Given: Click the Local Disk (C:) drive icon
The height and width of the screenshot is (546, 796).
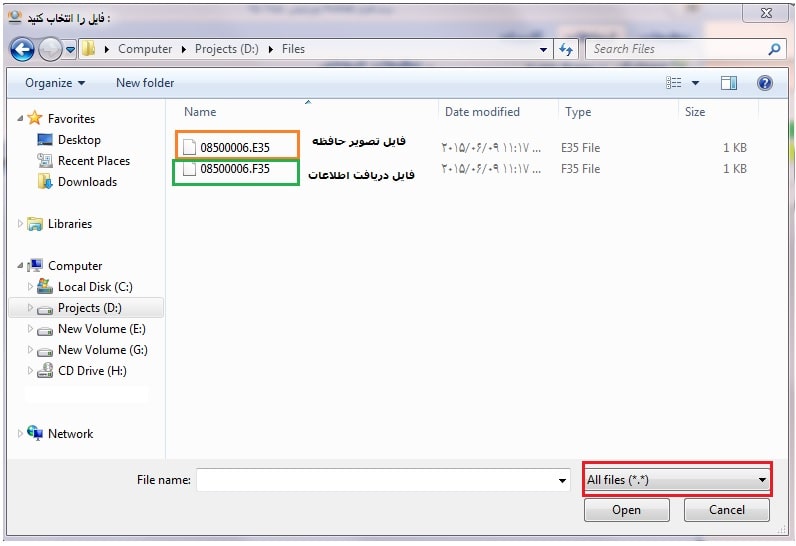Looking at the screenshot, I should [45, 286].
